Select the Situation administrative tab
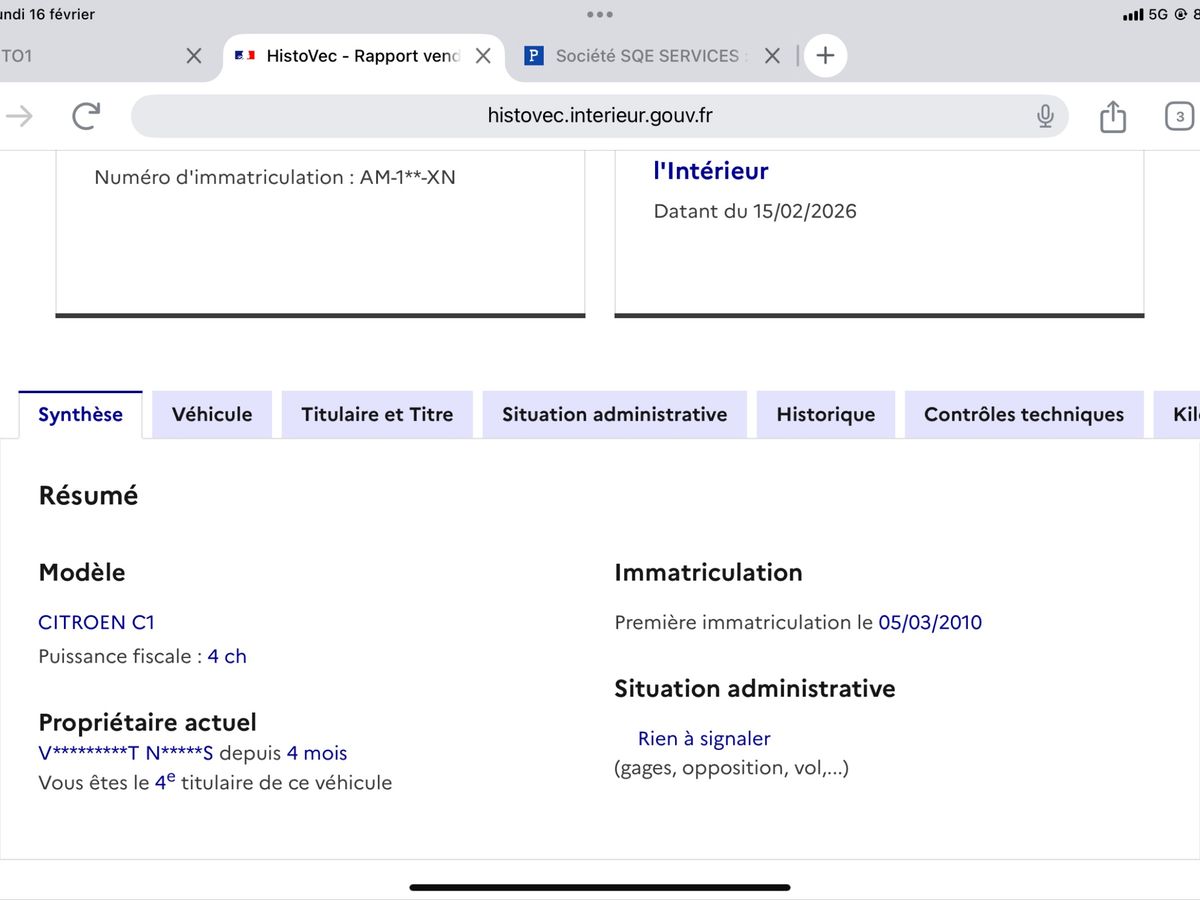The width and height of the screenshot is (1200, 900). [x=614, y=414]
